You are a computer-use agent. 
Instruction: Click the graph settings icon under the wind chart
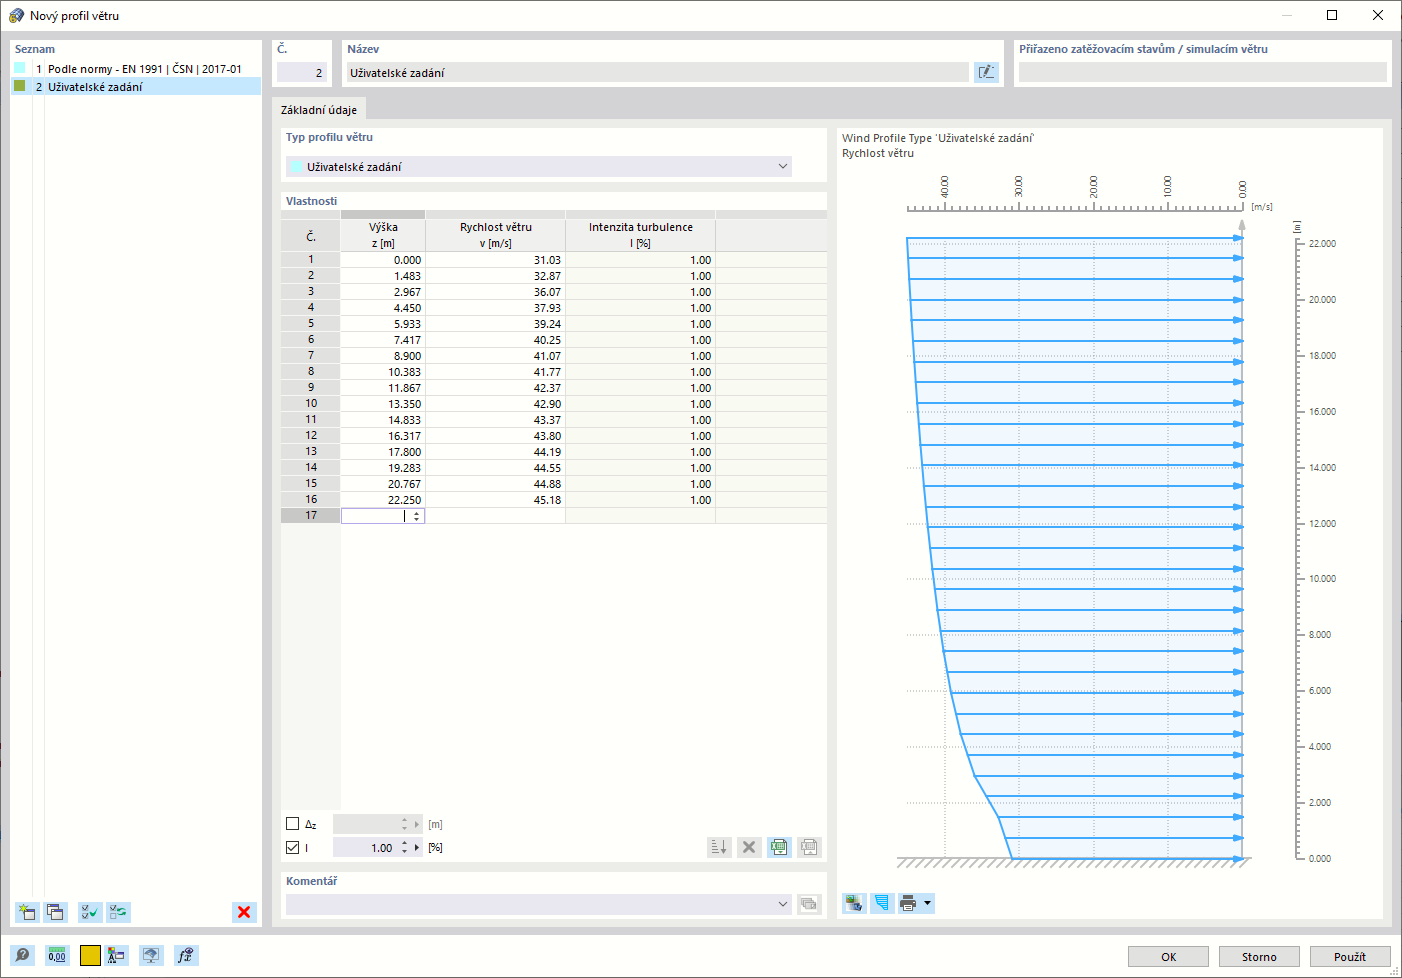coord(854,903)
